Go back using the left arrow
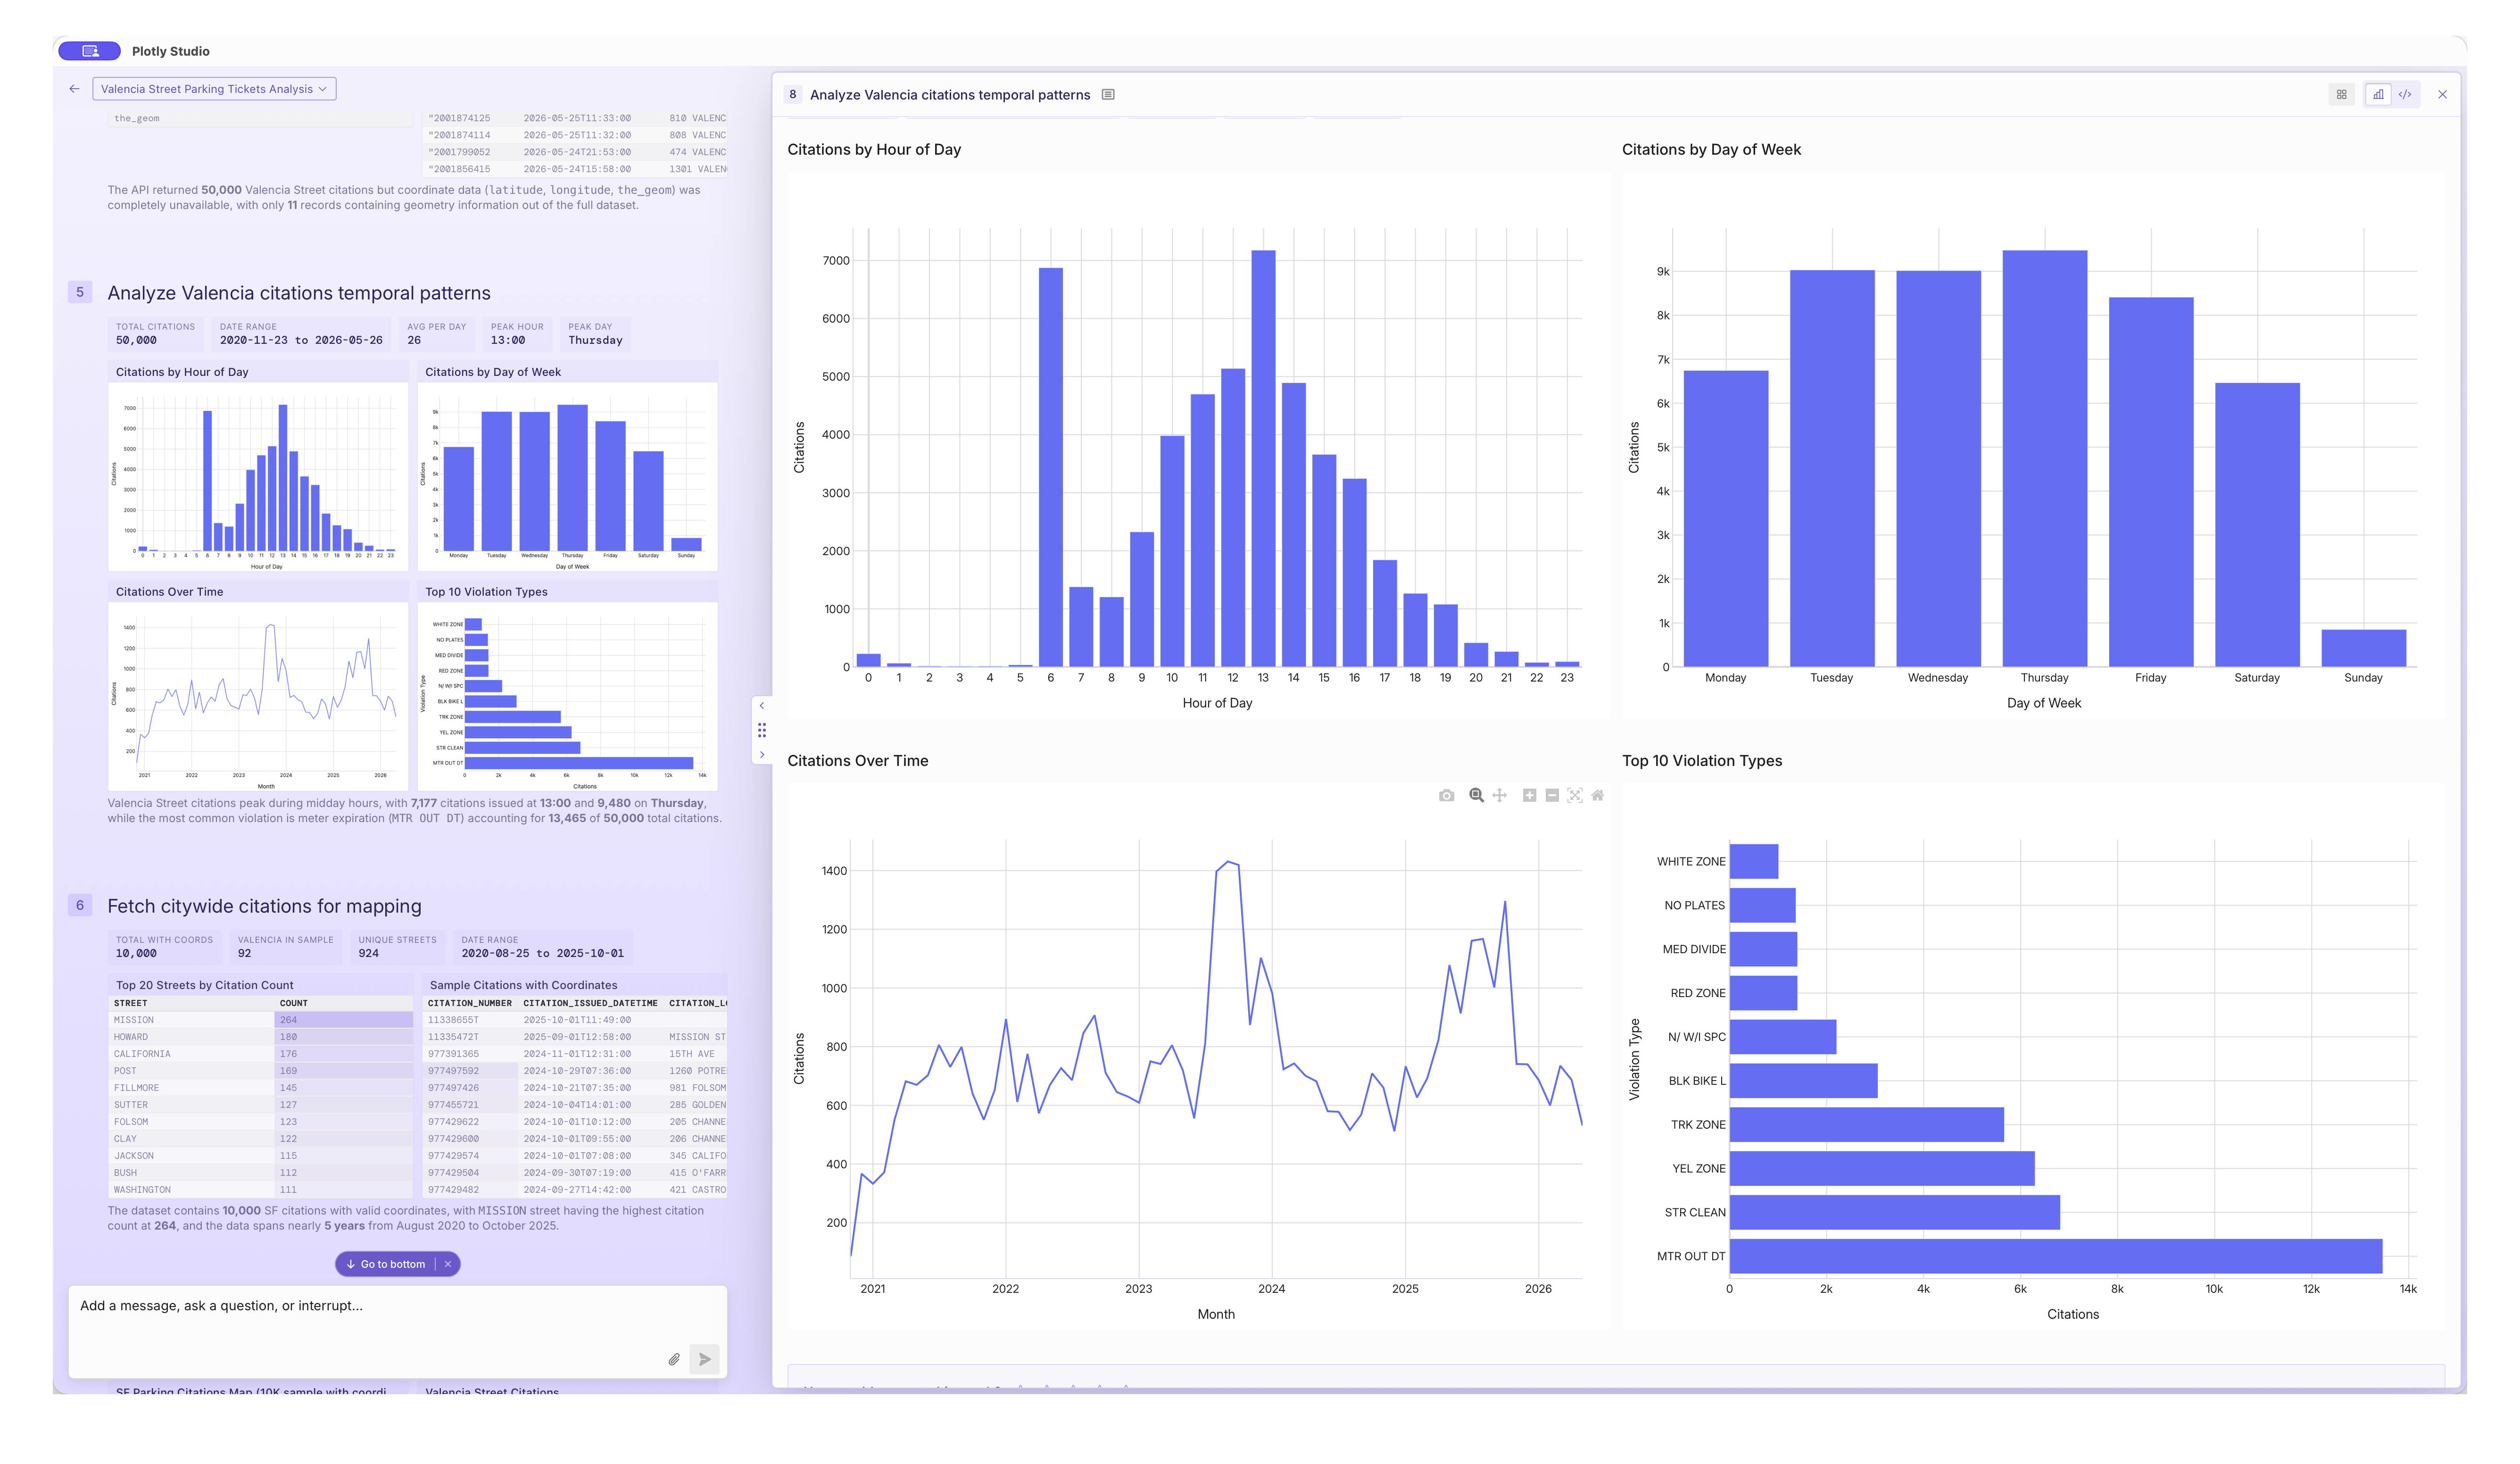This screenshot has width=2520, height=1464. (74, 89)
